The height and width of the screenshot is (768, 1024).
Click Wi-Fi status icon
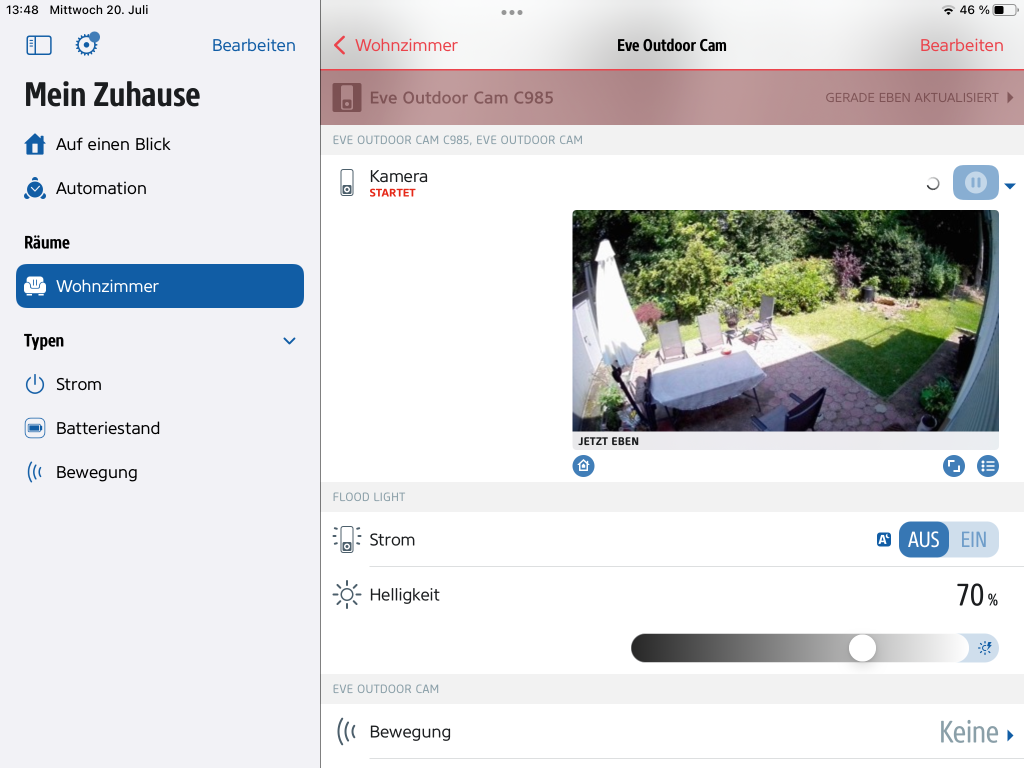tap(948, 10)
